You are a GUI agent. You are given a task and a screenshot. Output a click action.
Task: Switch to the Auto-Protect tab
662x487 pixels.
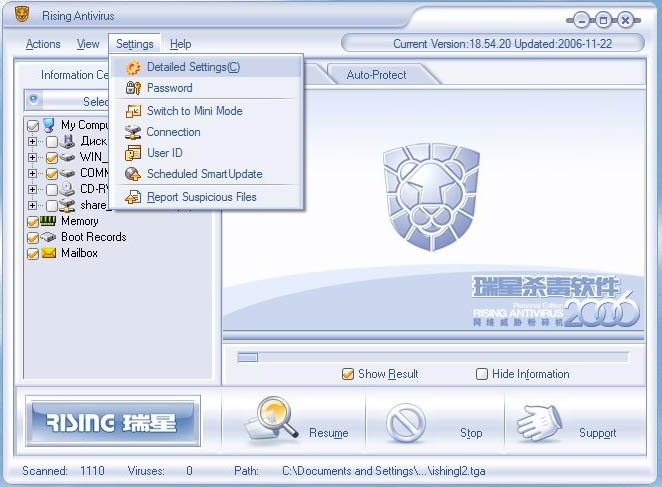coord(377,75)
